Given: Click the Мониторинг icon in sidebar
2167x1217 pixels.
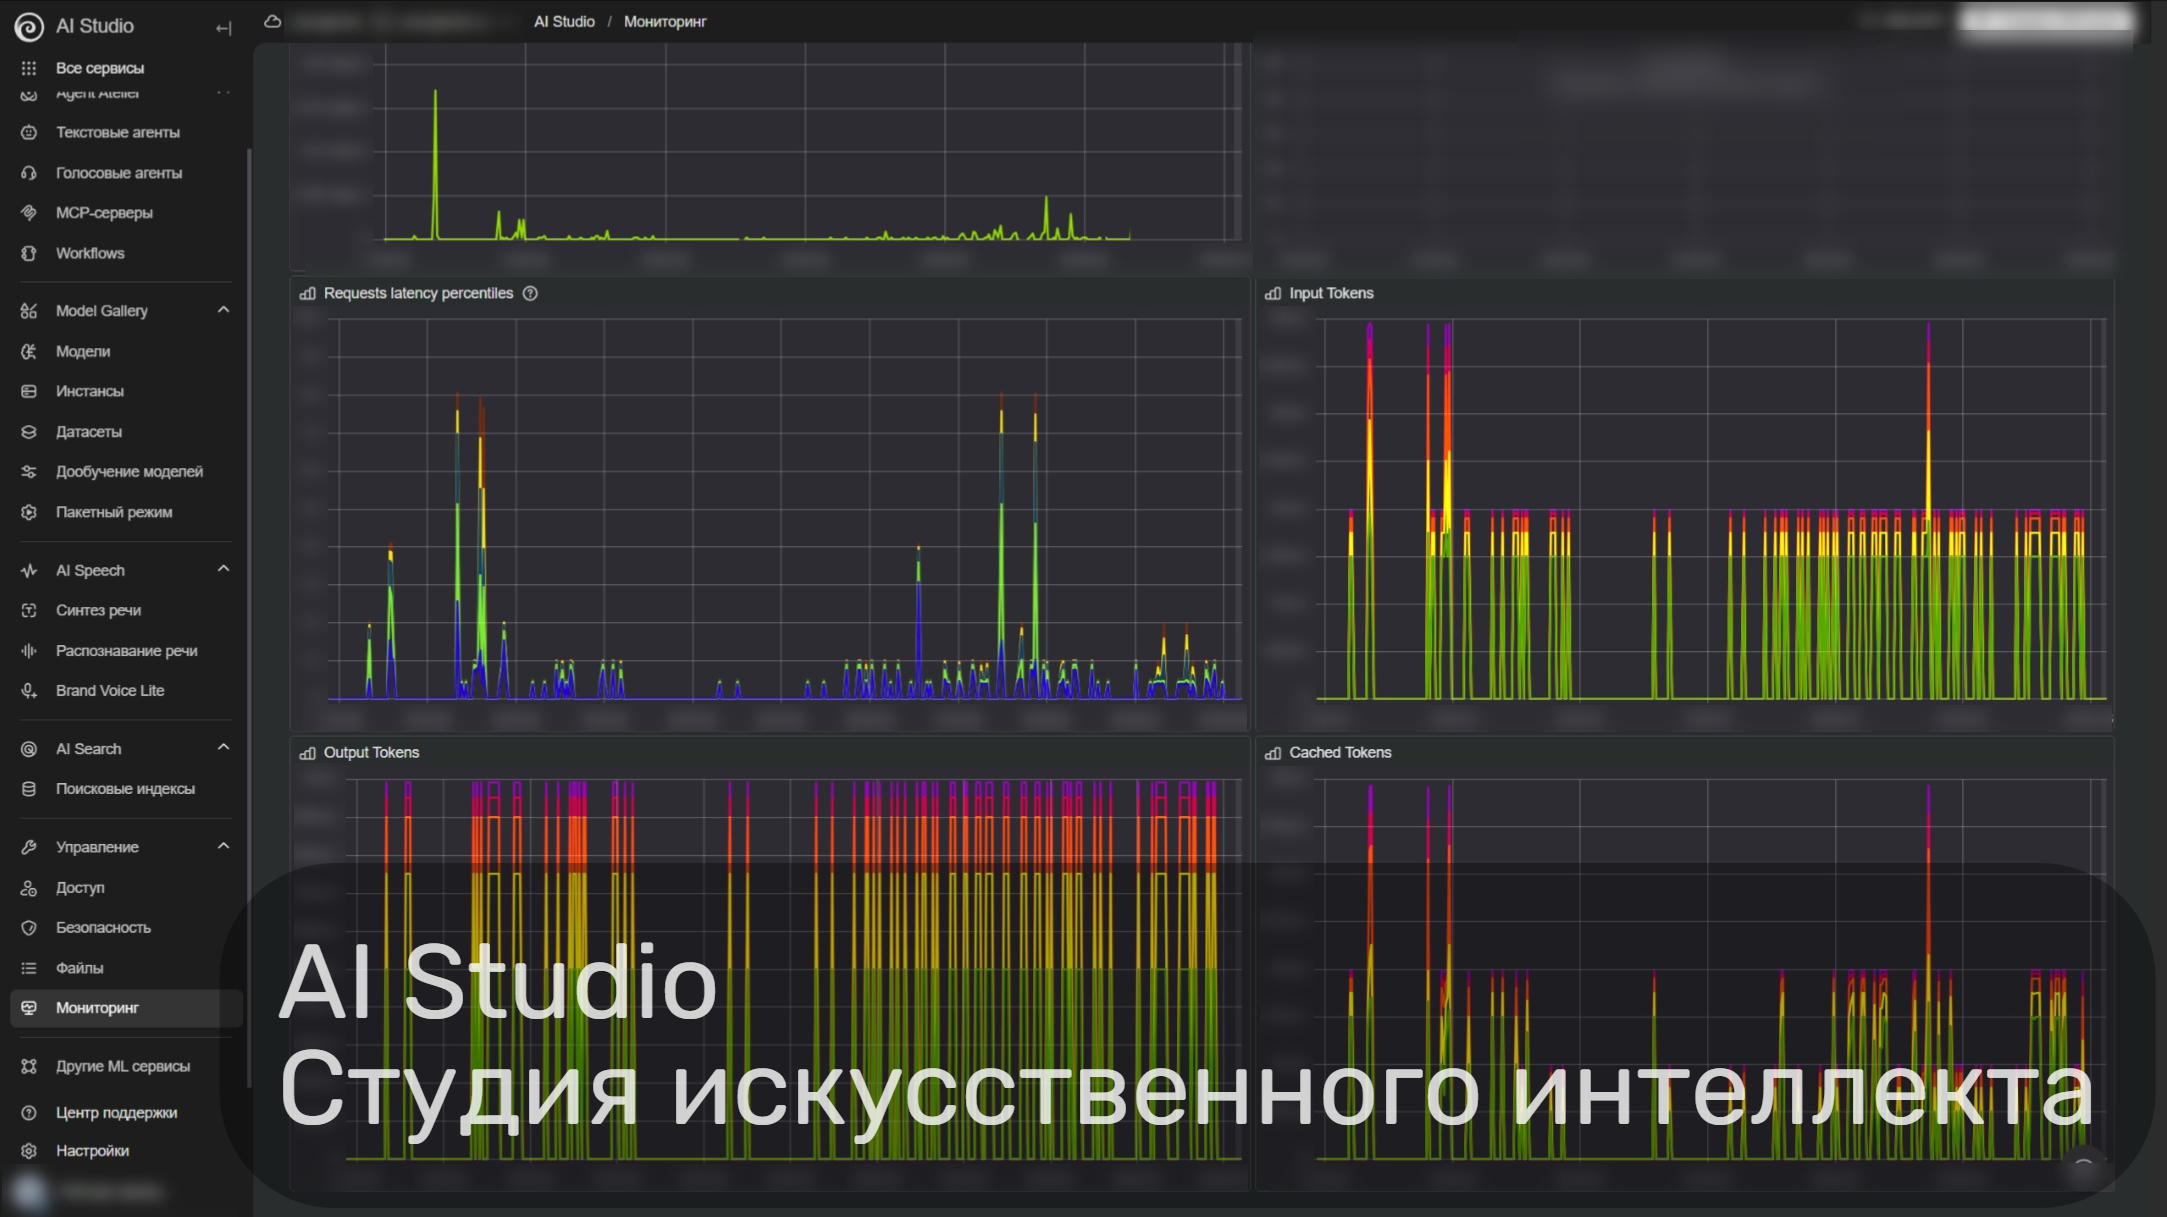Looking at the screenshot, I should (29, 1008).
